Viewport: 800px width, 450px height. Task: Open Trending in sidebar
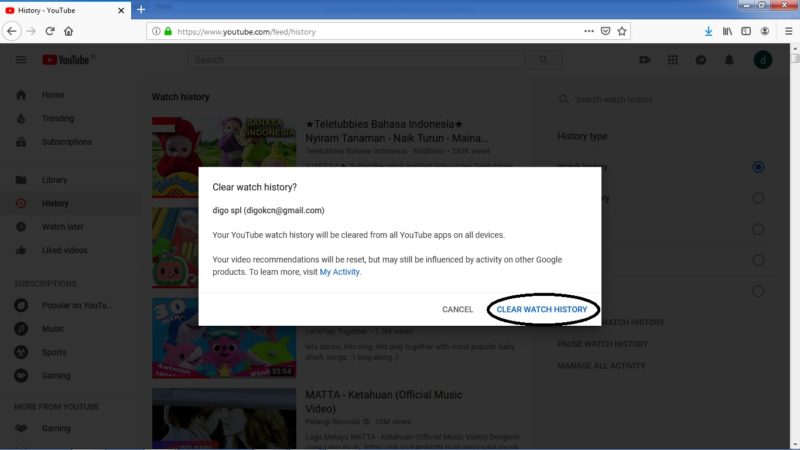pos(70,118)
